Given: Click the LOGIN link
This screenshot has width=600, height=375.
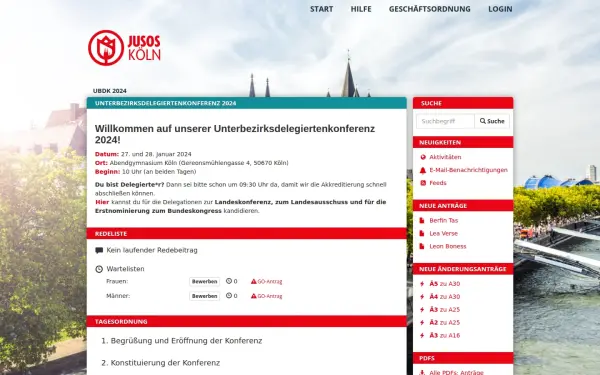Looking at the screenshot, I should click(500, 9).
